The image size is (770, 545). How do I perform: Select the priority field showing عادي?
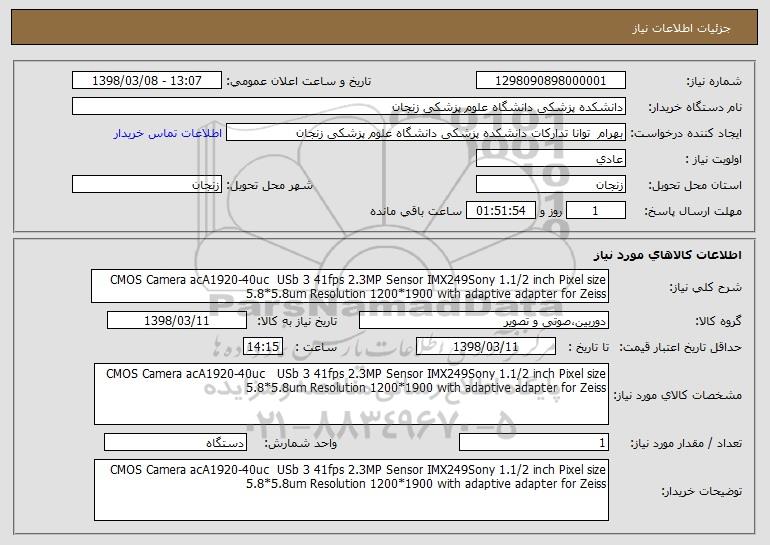(550, 159)
